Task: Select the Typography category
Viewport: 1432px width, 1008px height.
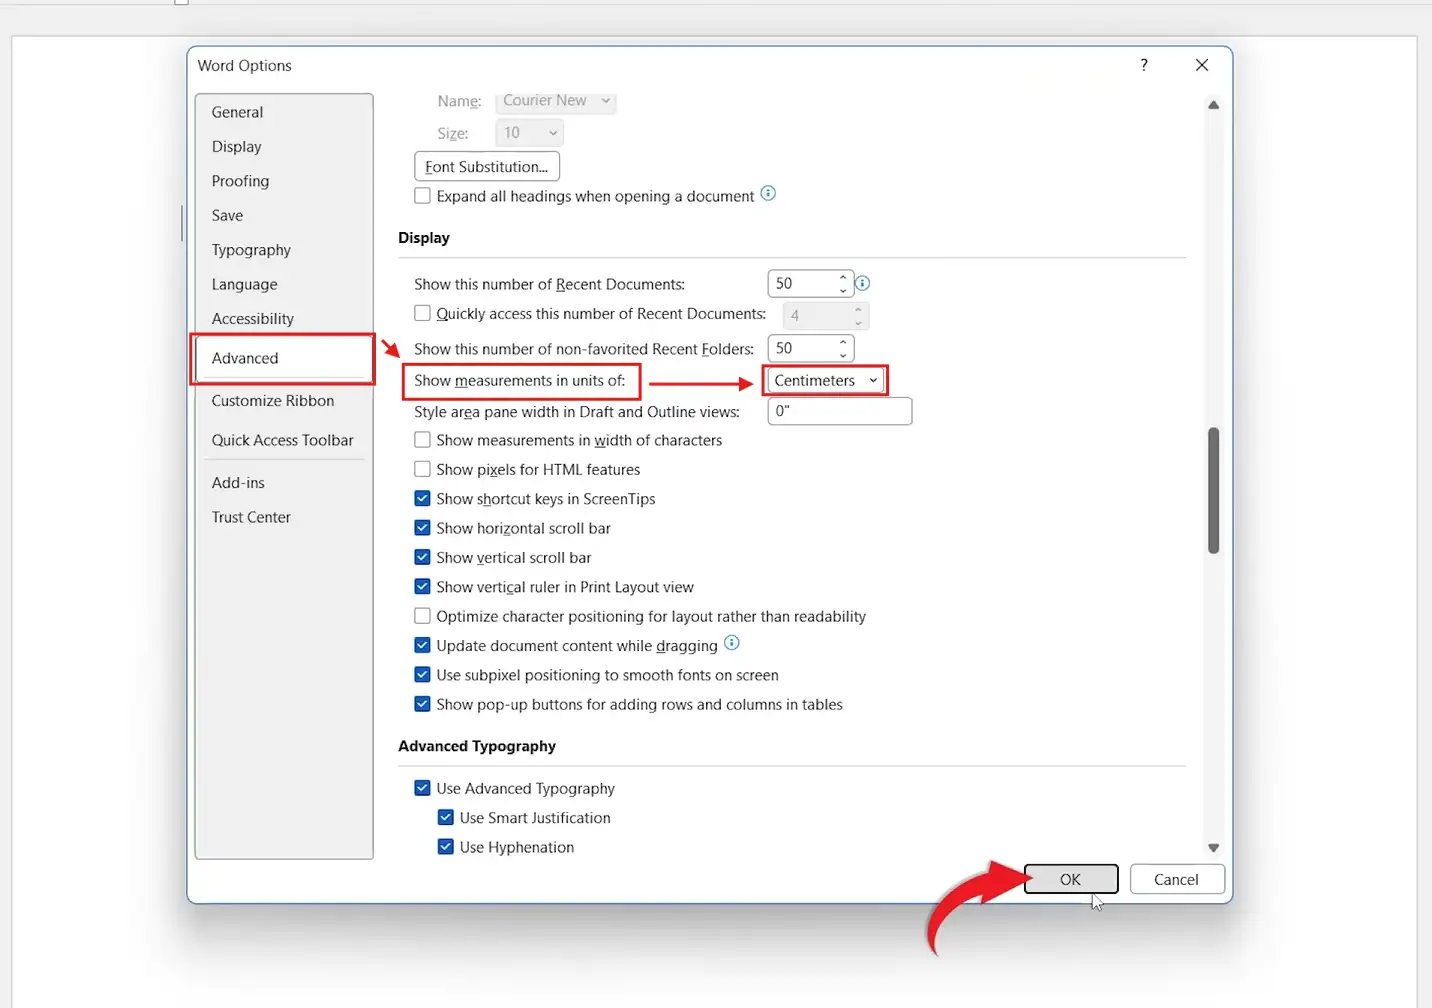Action: (284, 250)
